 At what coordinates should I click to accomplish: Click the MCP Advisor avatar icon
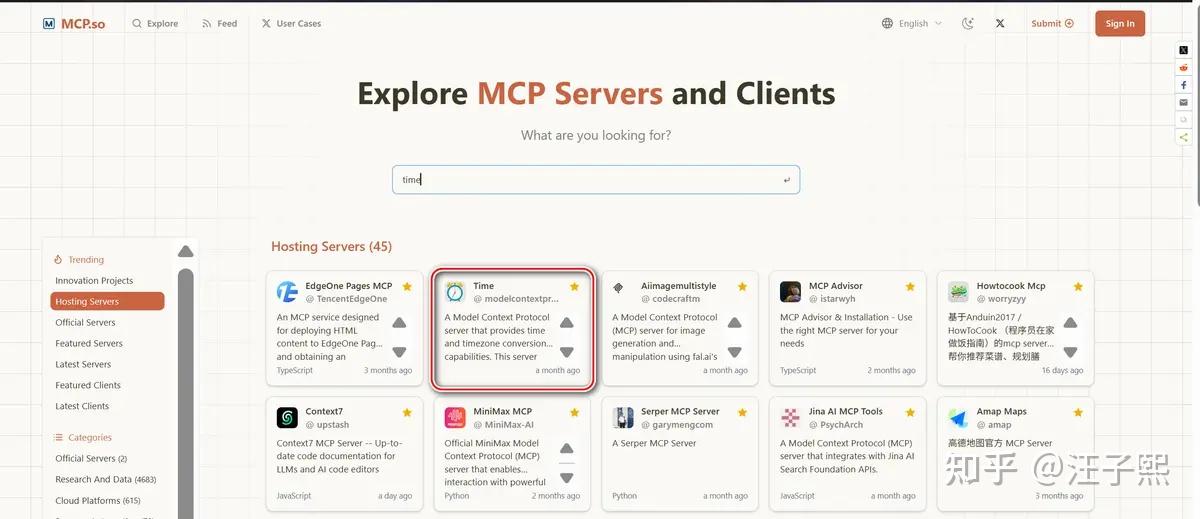click(790, 292)
